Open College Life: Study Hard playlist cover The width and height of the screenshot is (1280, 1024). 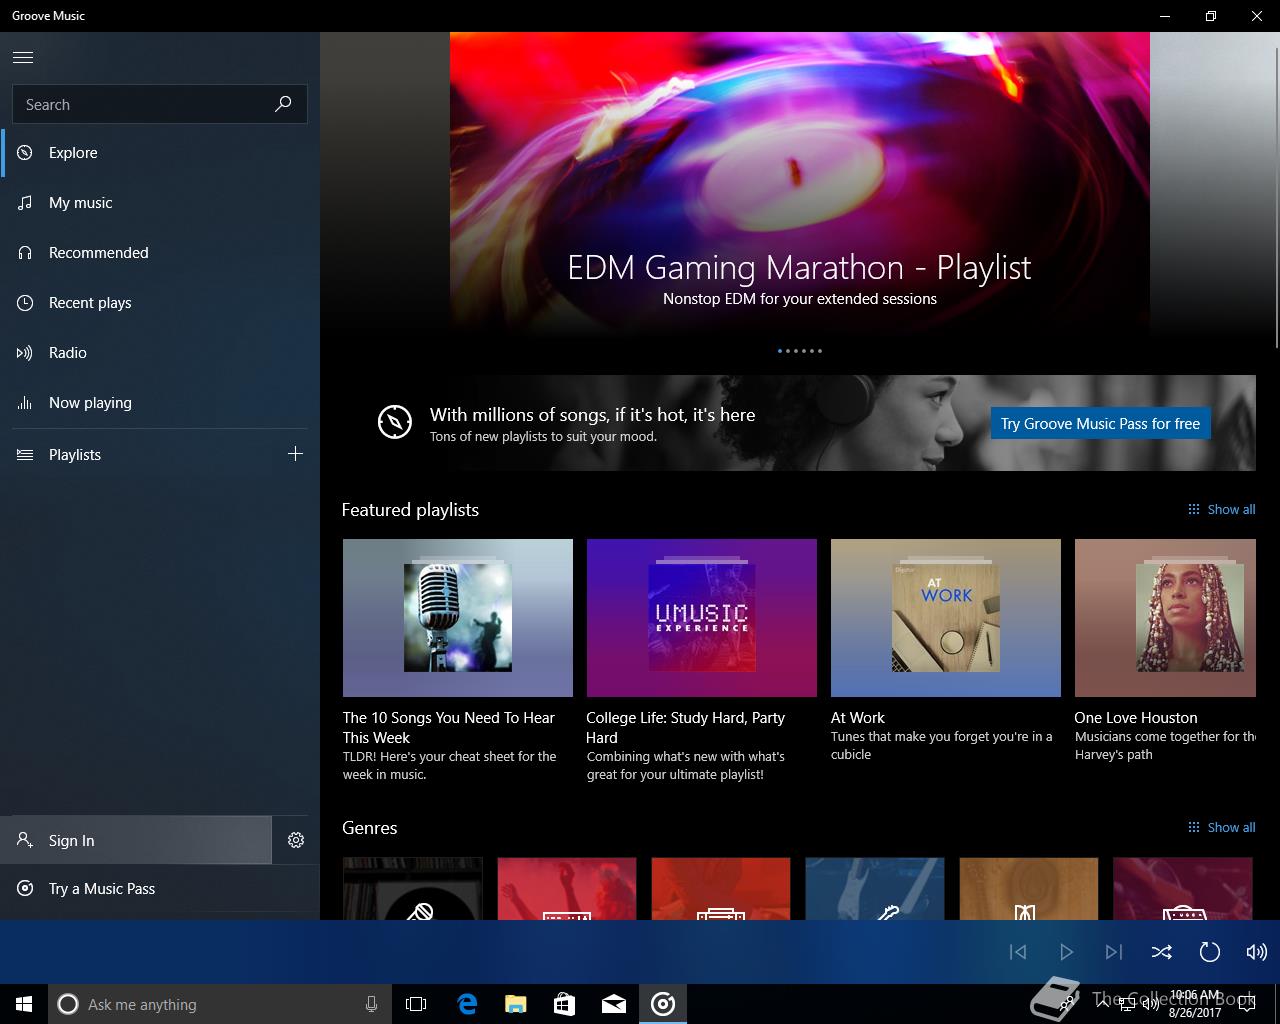[702, 618]
